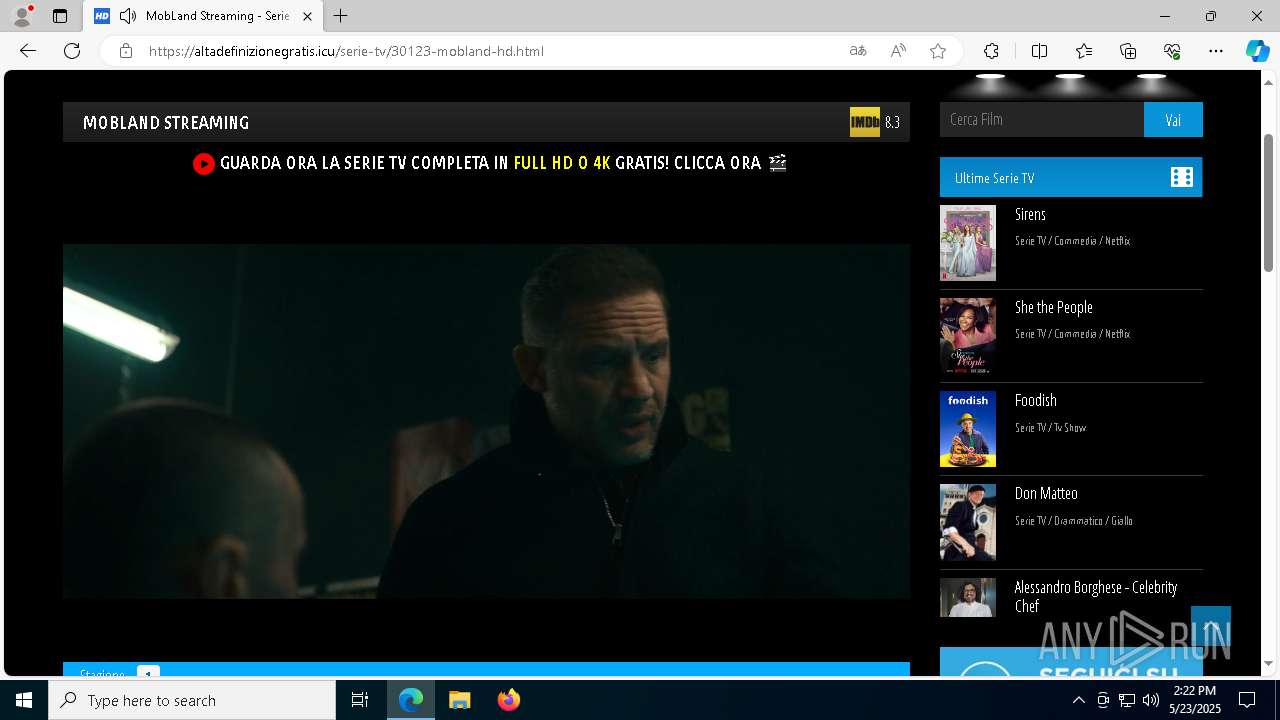The height and width of the screenshot is (720, 1280).
Task: Click the MOBLAND STREAMING title text
Action: 166,123
